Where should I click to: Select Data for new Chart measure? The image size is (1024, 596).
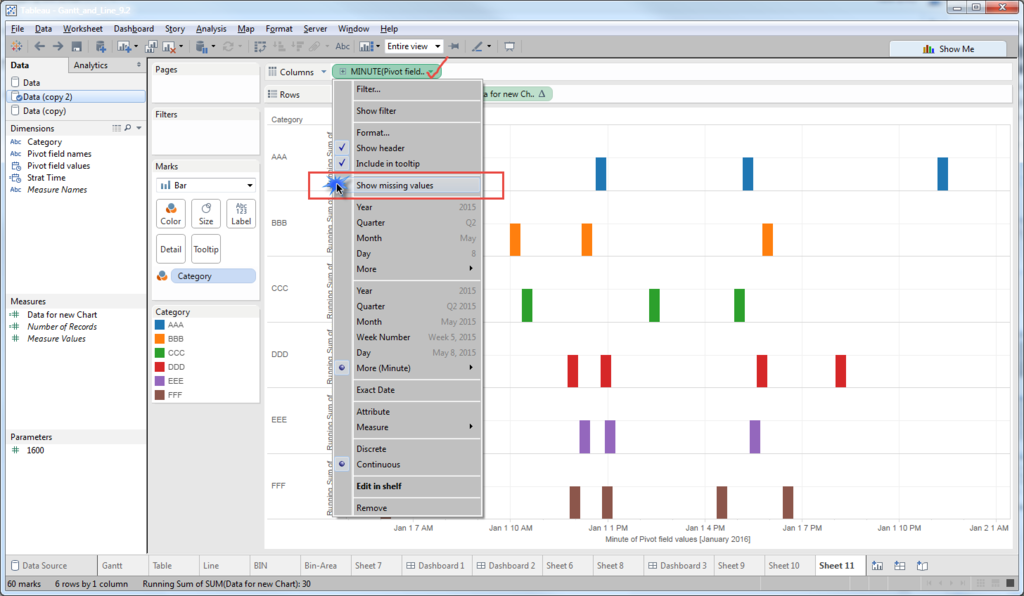tap(61, 315)
